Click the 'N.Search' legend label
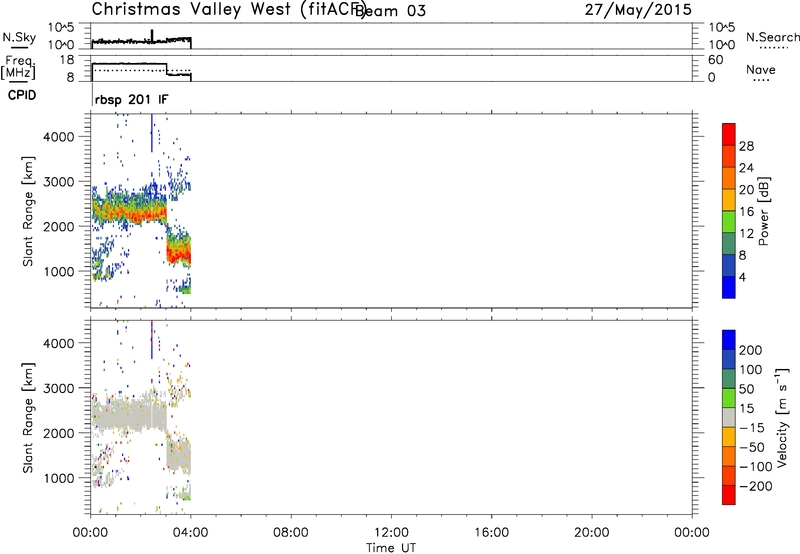 772,37
